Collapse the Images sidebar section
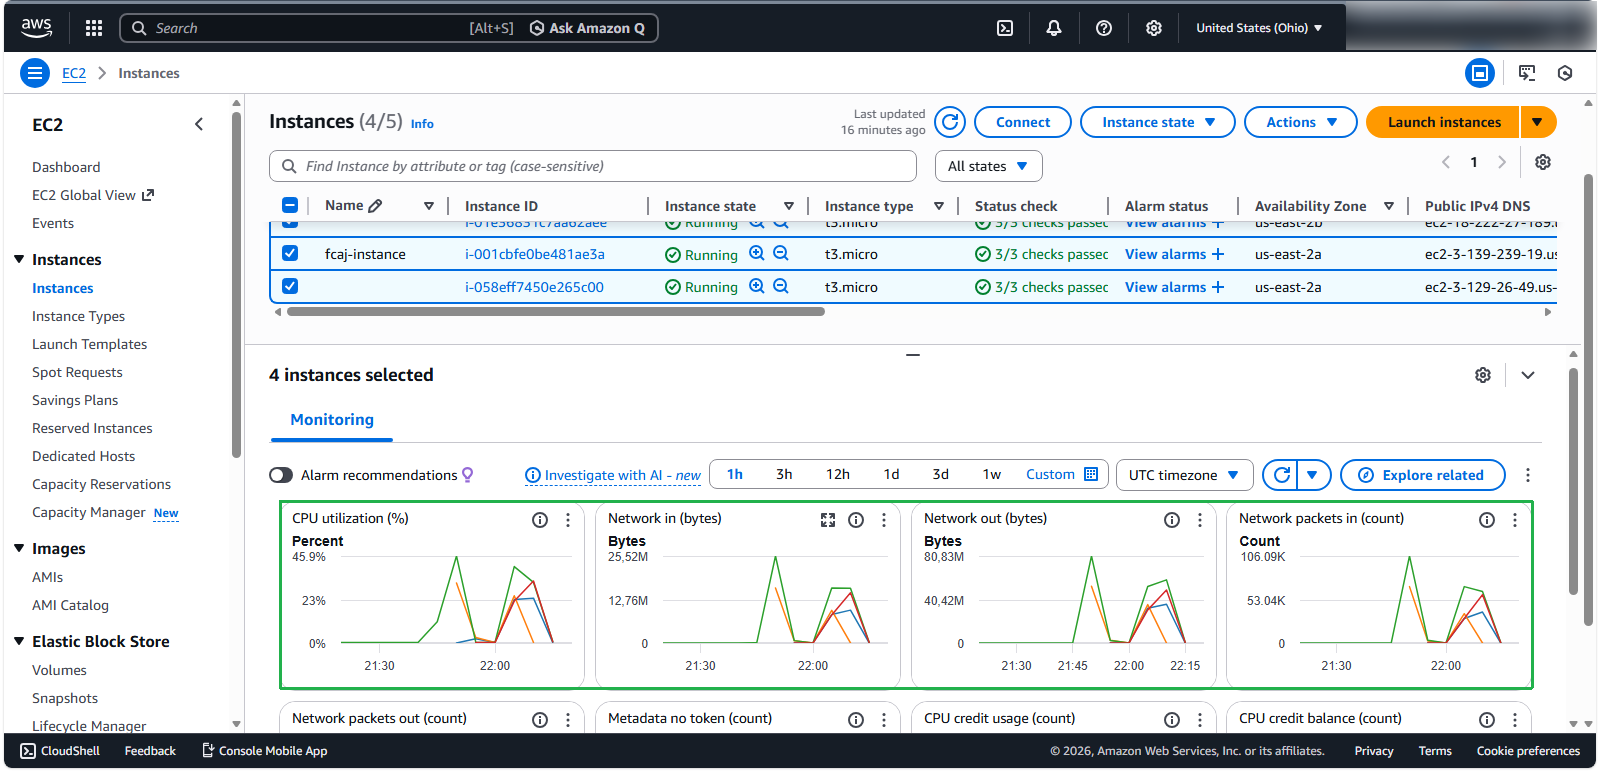Screen dimensions: 1600x772 click(19, 548)
